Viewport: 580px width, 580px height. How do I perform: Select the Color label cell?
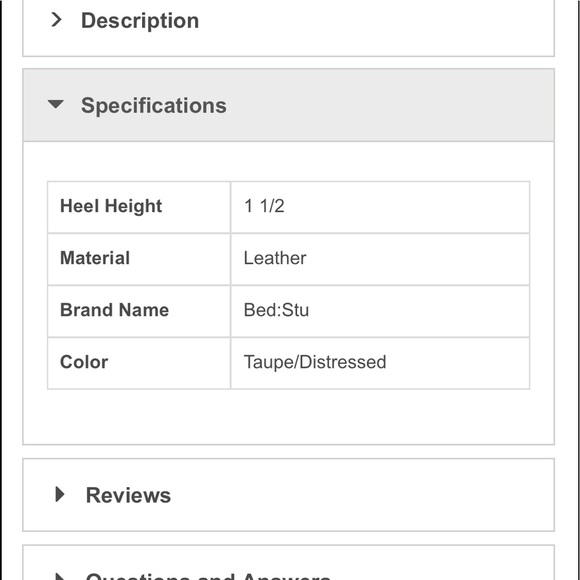click(x=139, y=363)
